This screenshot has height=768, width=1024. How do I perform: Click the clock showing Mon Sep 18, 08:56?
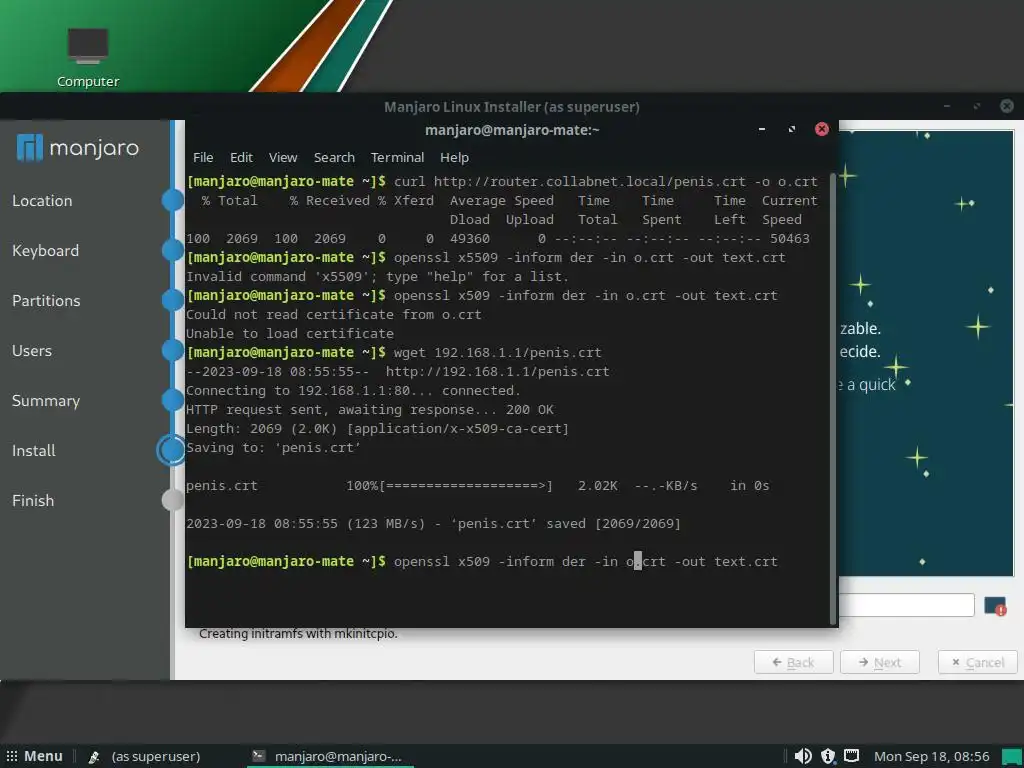pos(931,756)
